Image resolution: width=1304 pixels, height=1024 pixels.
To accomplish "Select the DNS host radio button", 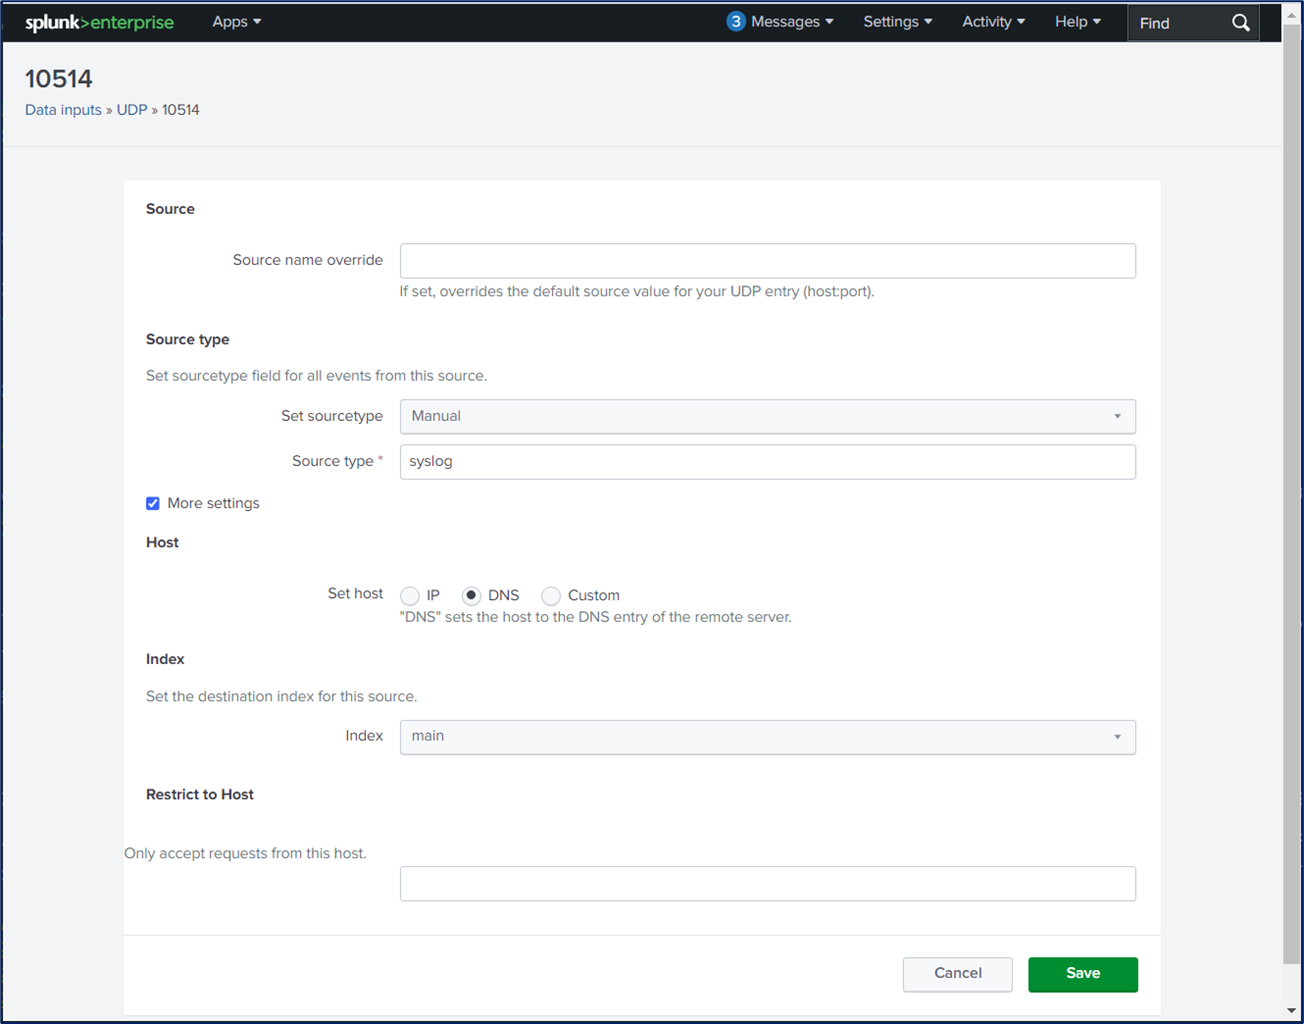I will (x=471, y=595).
